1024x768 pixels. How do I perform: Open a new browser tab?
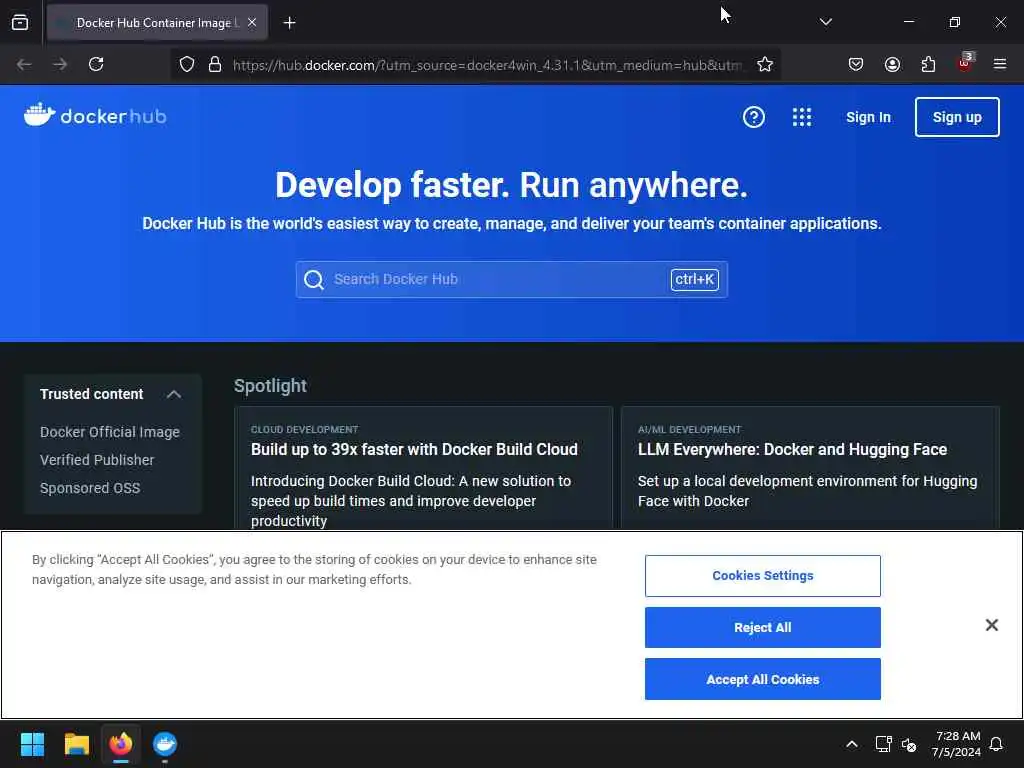click(289, 23)
